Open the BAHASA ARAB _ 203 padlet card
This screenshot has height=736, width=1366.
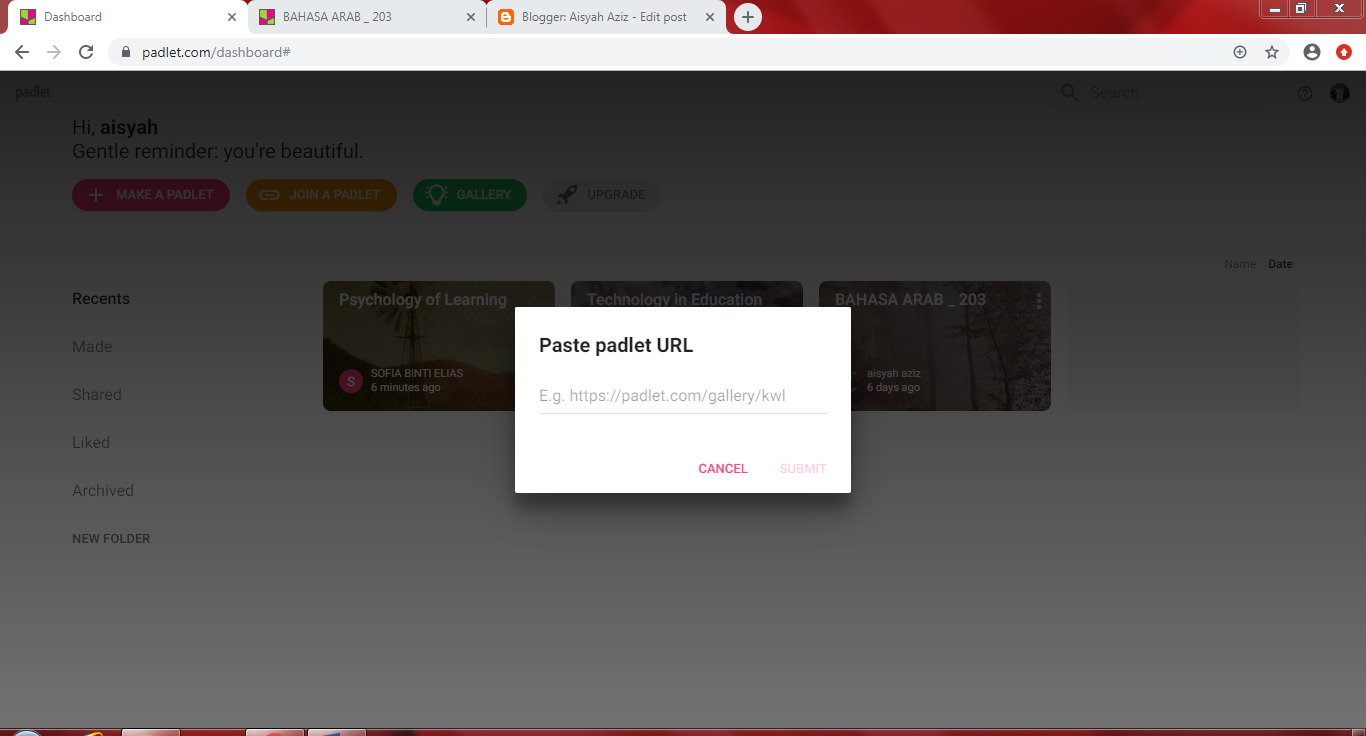[935, 346]
